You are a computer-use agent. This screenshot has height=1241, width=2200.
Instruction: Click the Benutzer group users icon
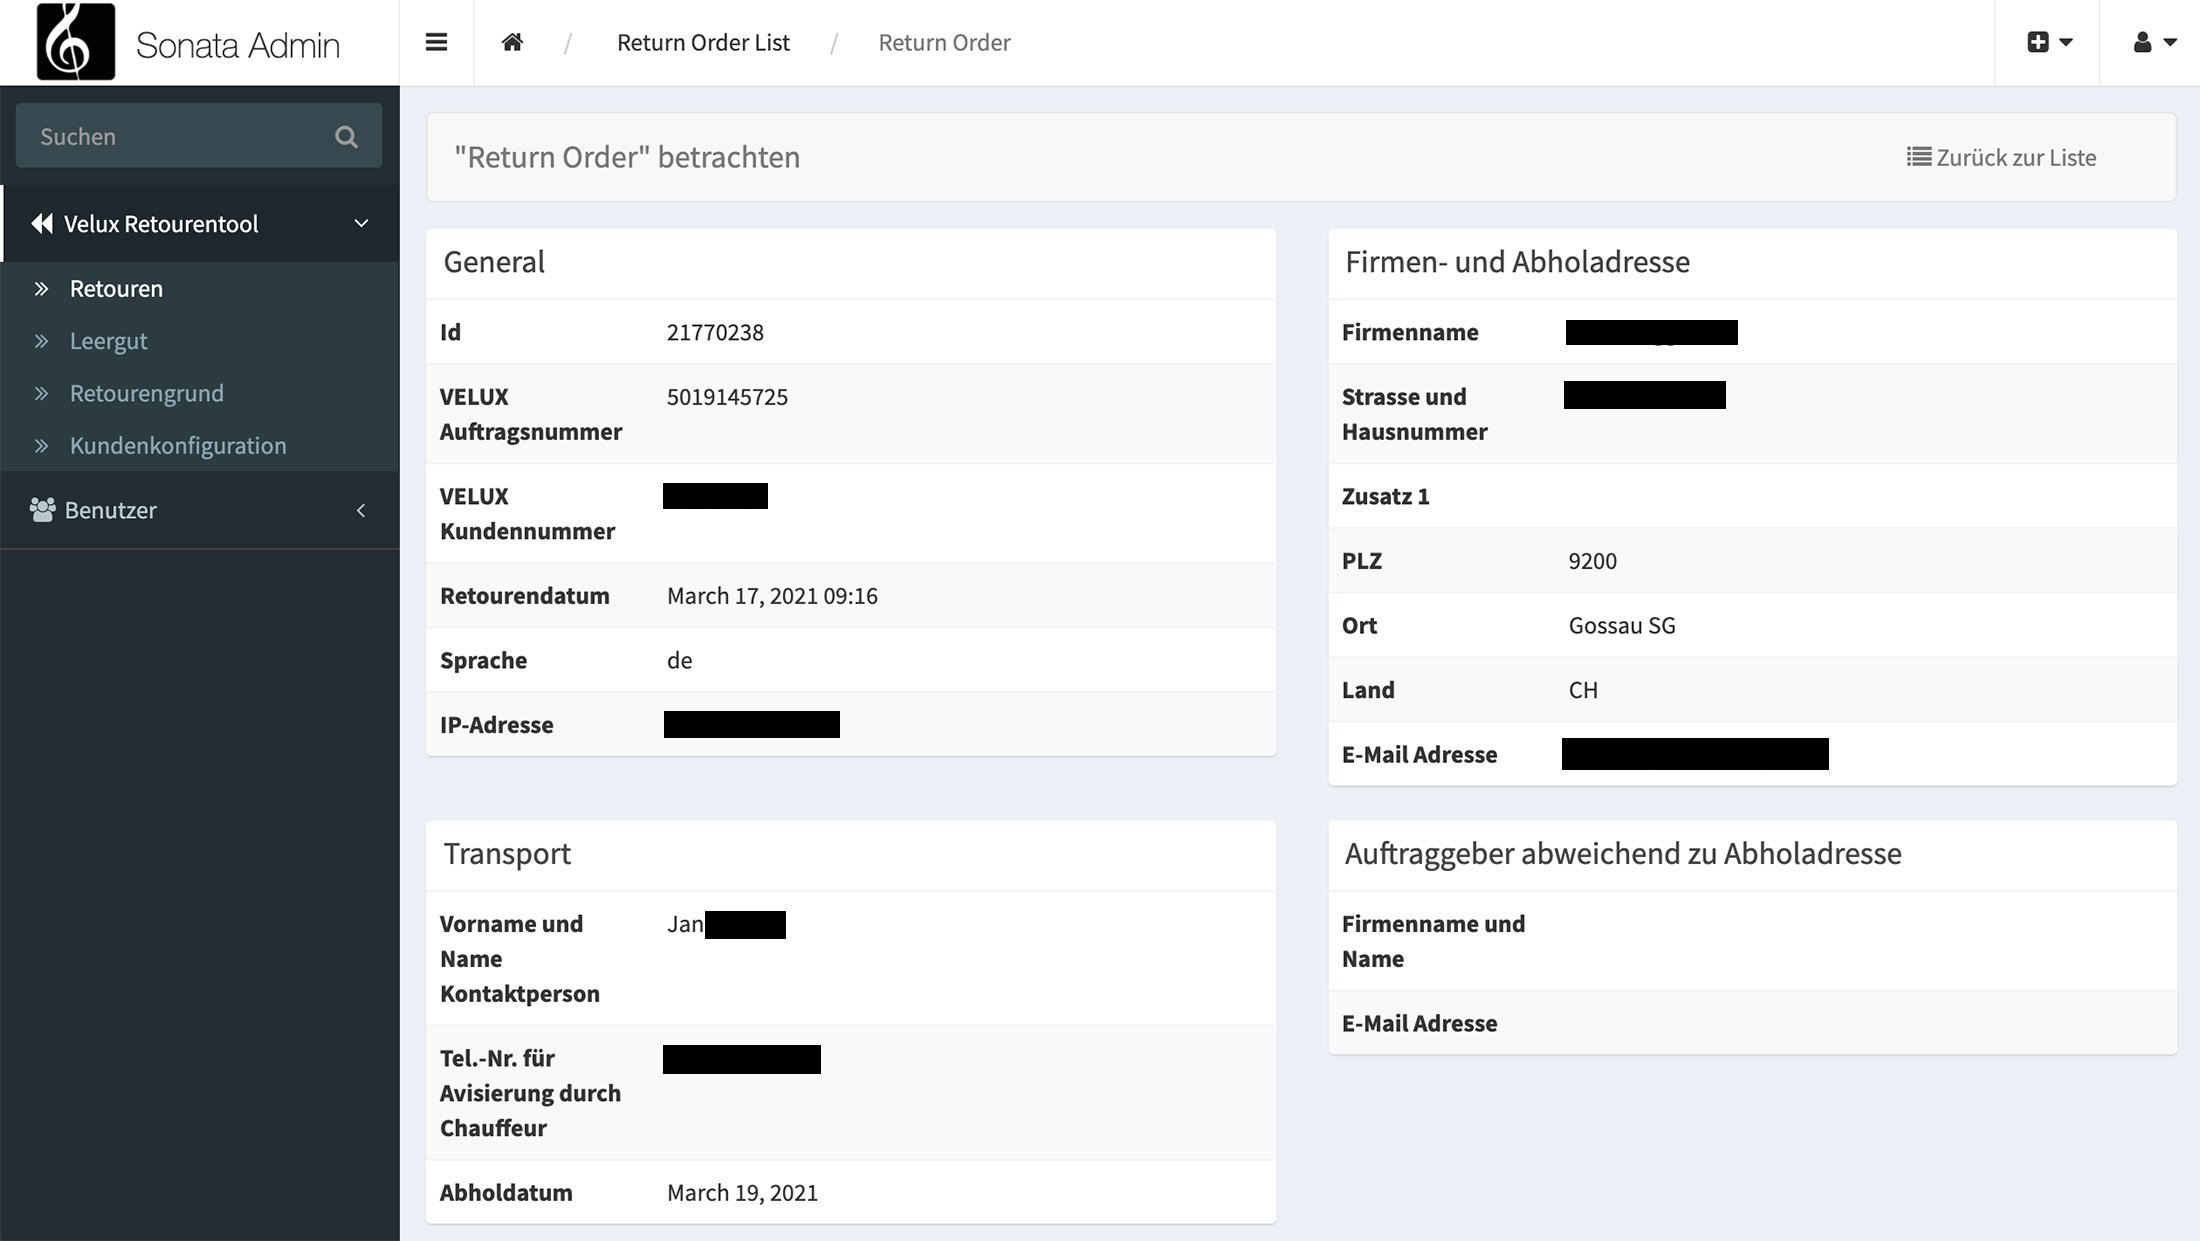[42, 510]
